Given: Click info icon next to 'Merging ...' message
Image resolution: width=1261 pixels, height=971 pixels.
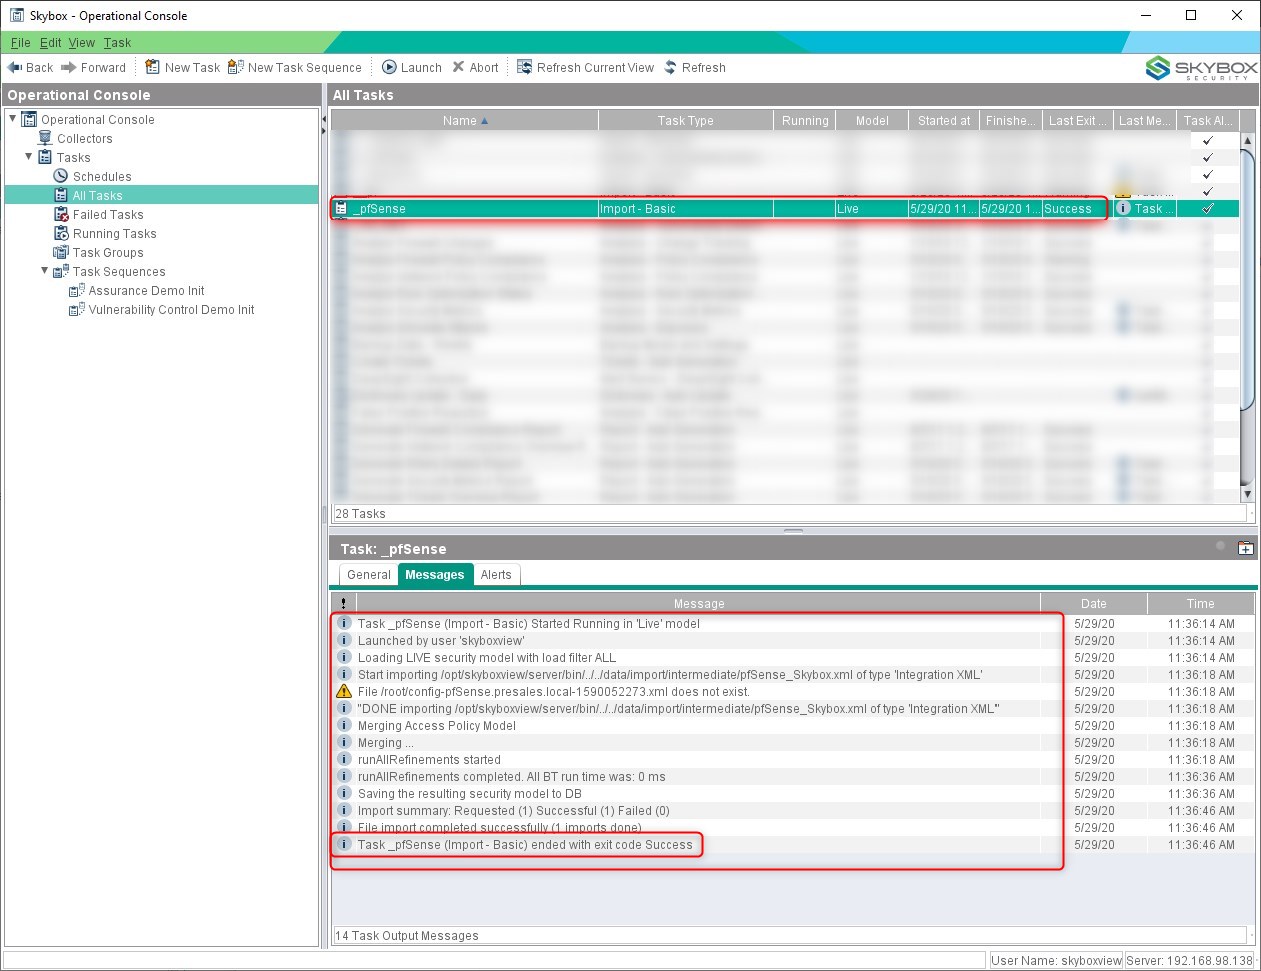Looking at the screenshot, I should (x=344, y=742).
